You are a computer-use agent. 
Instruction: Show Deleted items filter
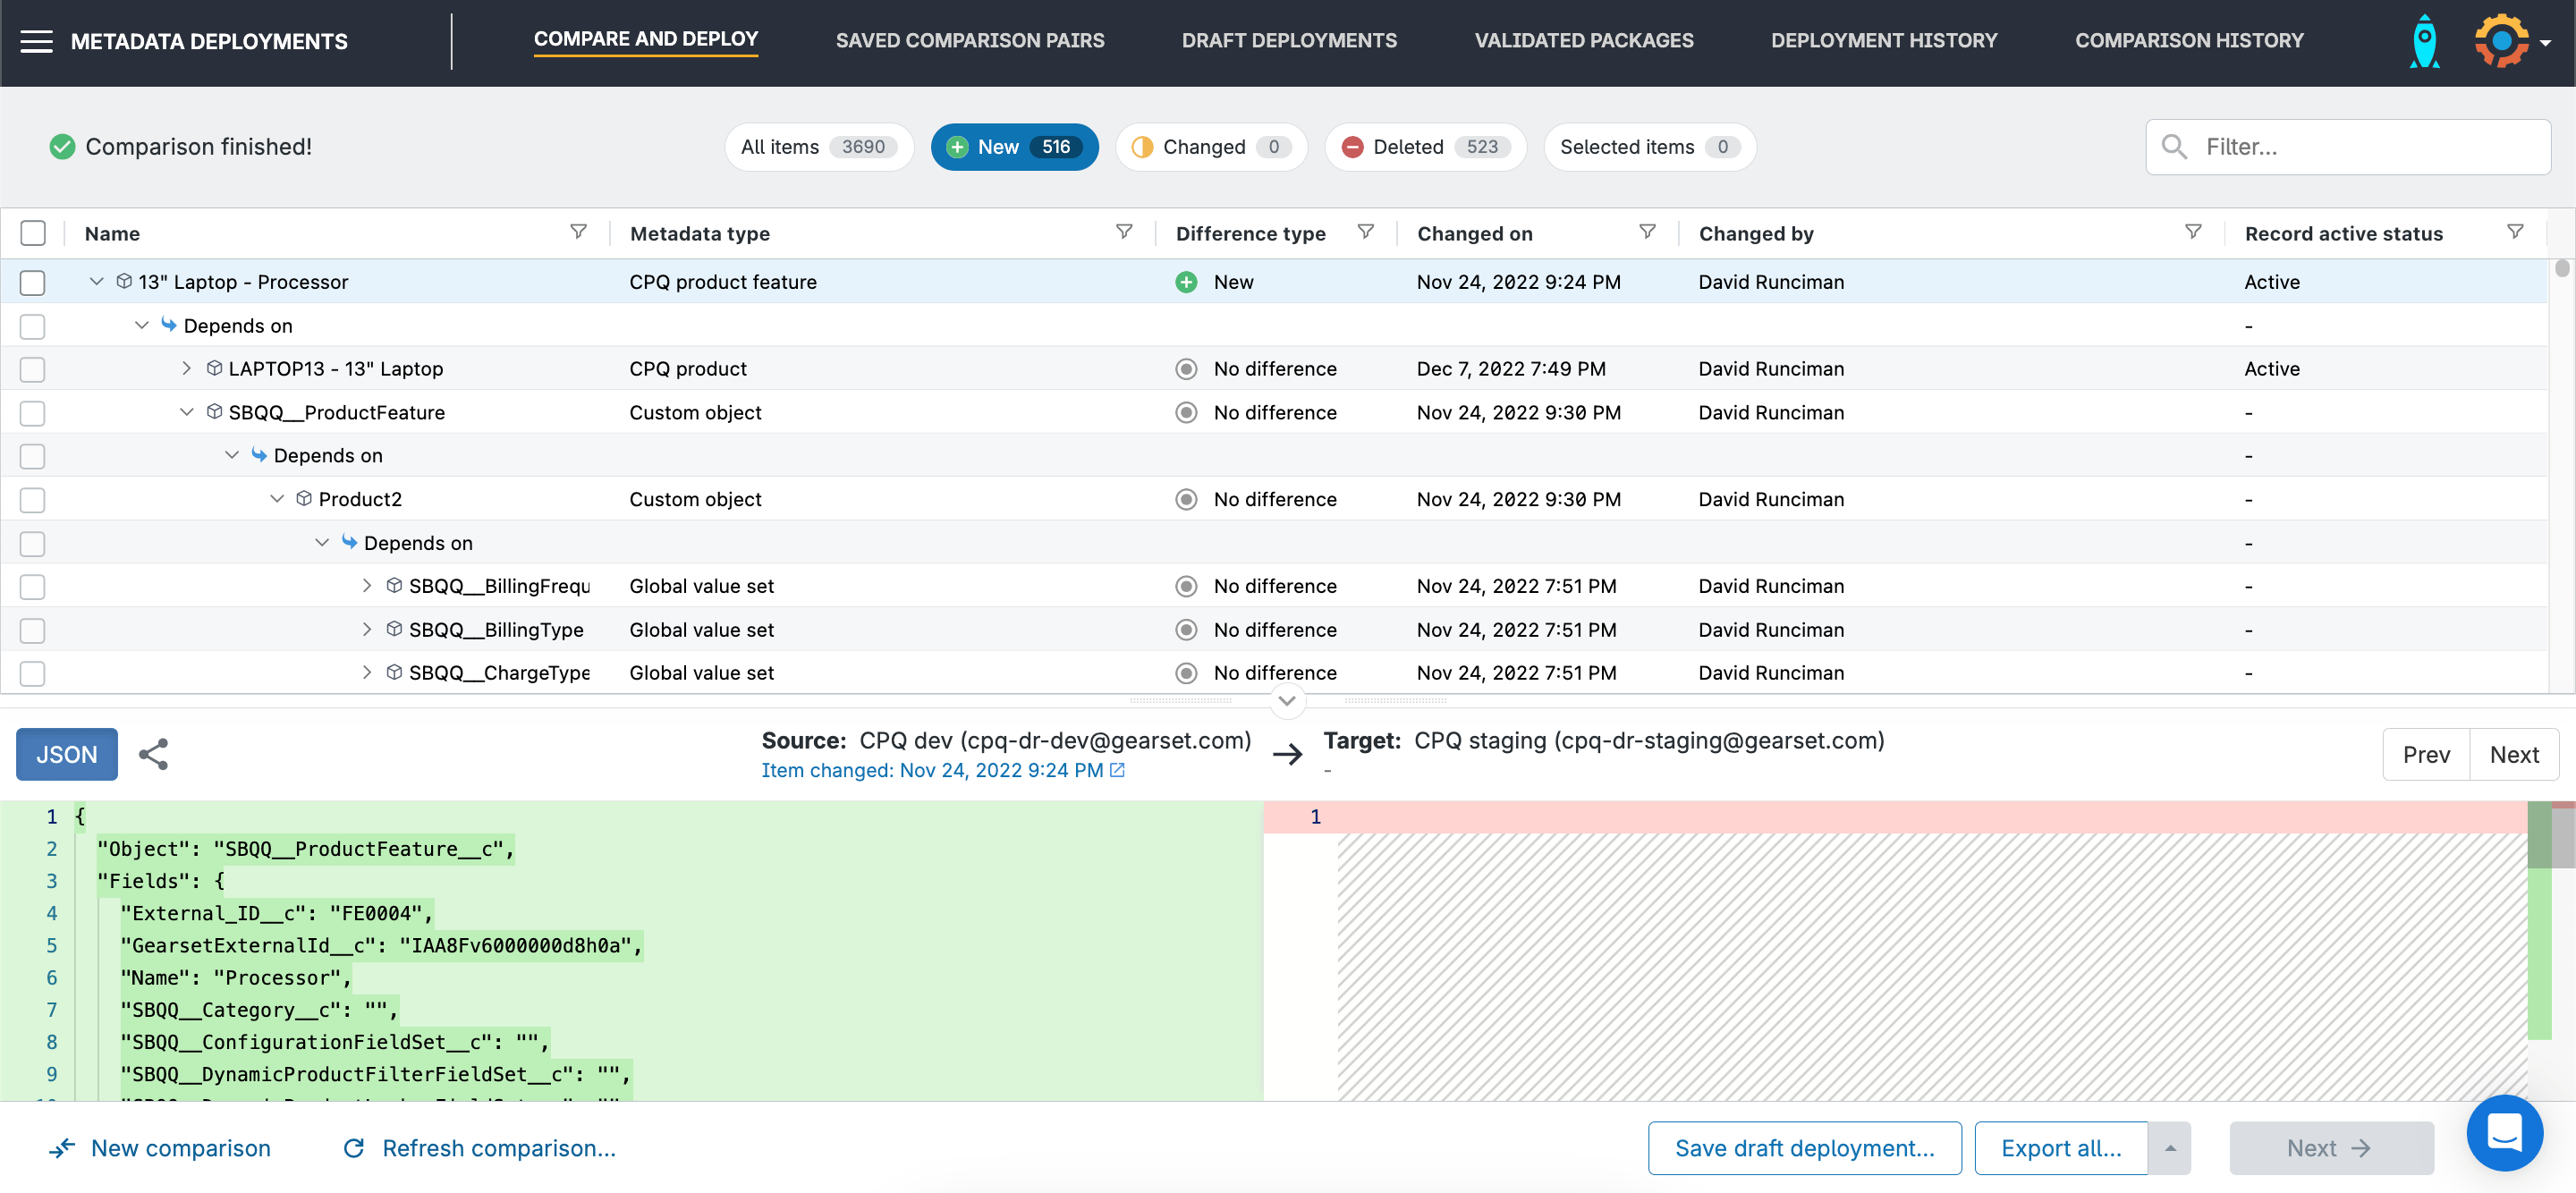pyautogui.click(x=1424, y=147)
